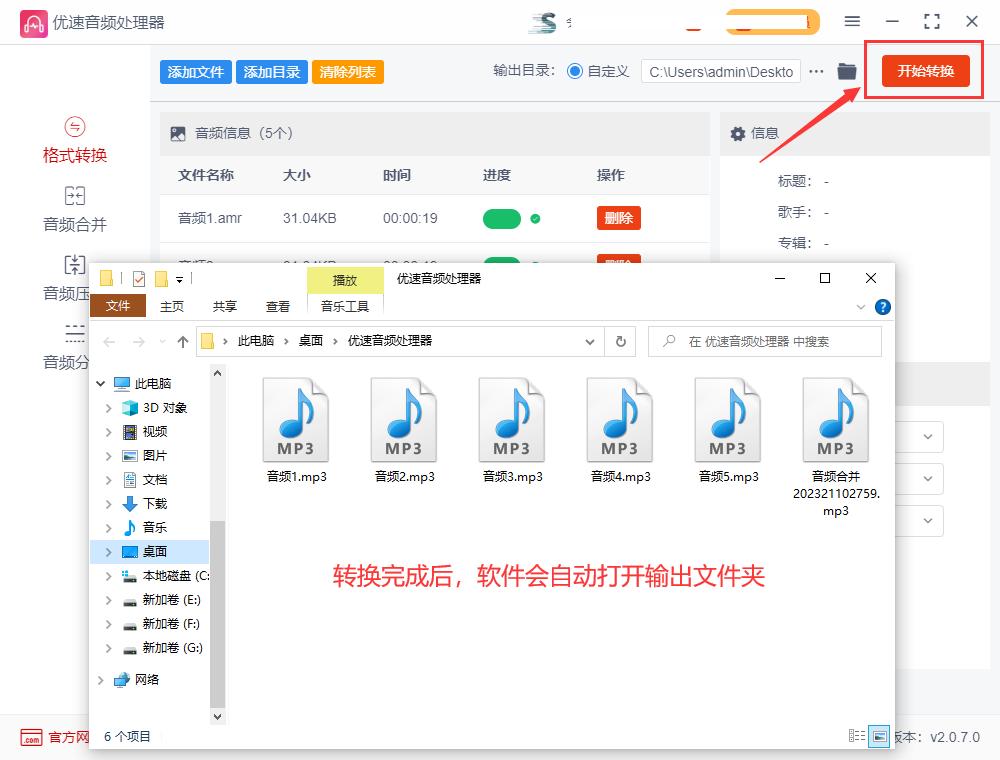Collapse the 此电脑 tree node

click(x=100, y=383)
